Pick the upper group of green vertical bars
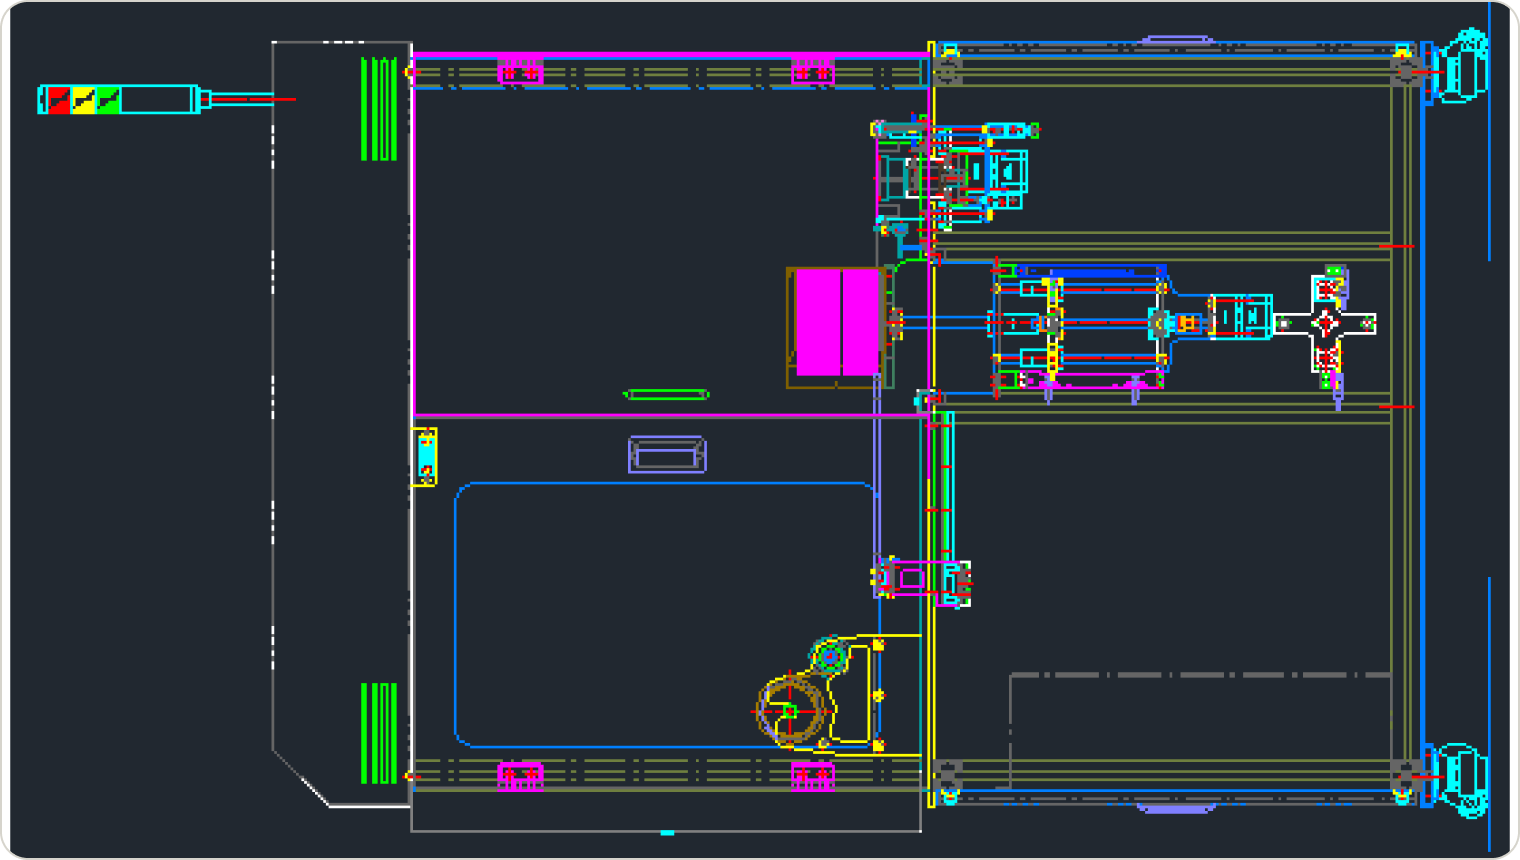Screen dimensions: 1520x860 point(379,109)
